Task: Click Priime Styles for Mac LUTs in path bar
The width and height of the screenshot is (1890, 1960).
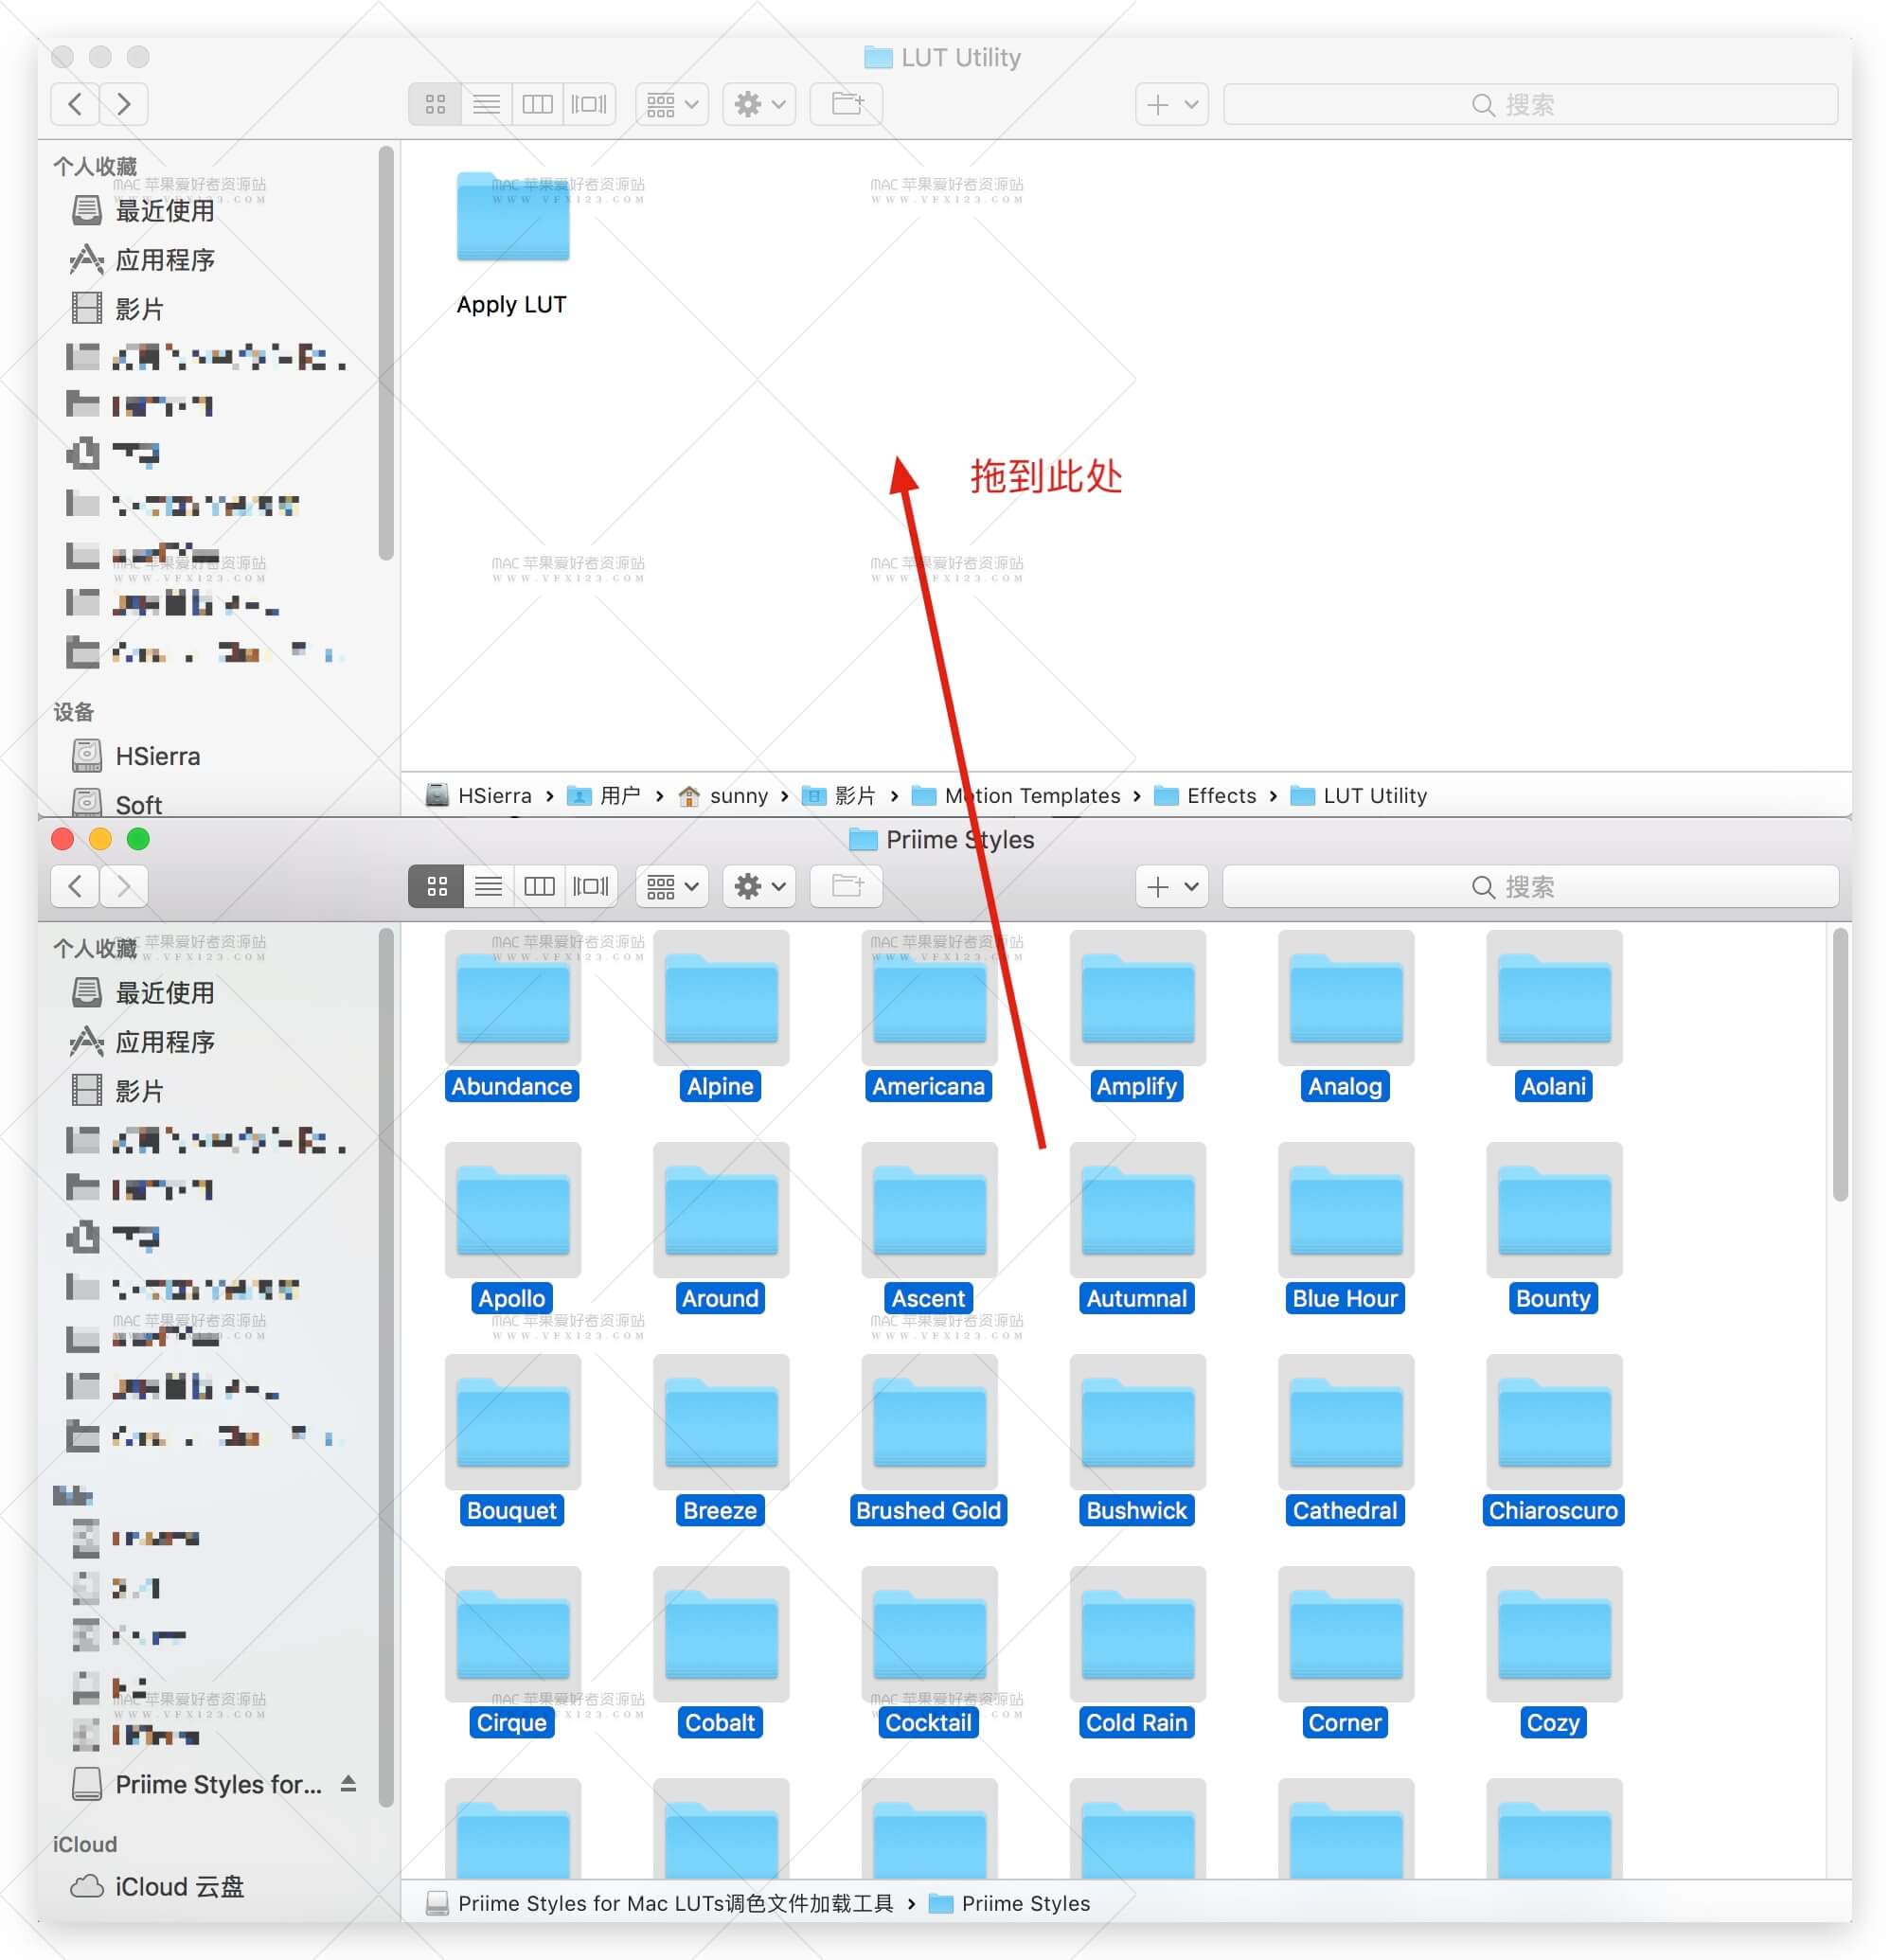Action: [660, 1903]
